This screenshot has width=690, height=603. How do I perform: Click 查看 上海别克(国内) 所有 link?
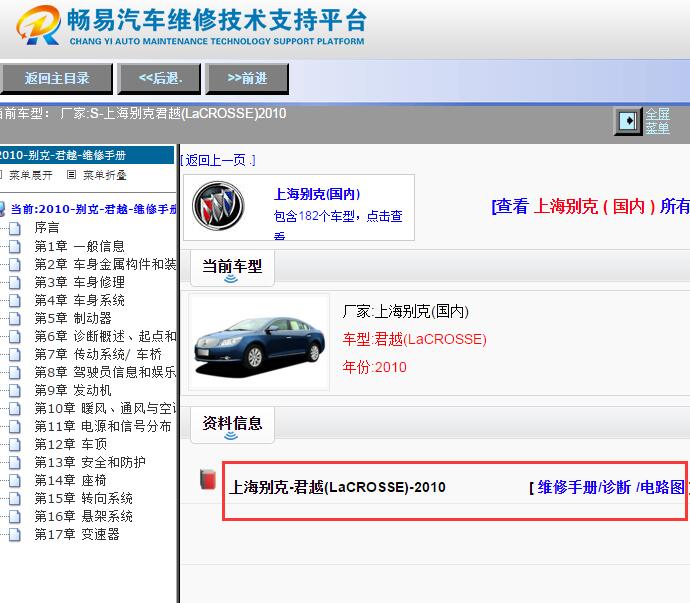click(x=590, y=206)
